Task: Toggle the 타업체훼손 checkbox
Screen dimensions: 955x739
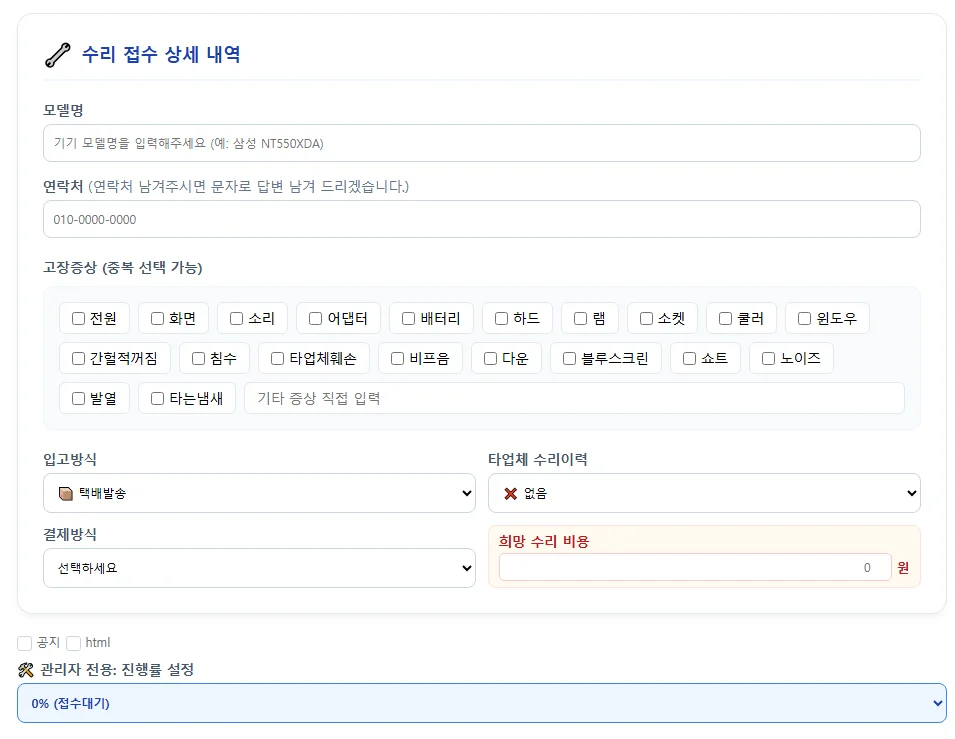Action: click(278, 359)
